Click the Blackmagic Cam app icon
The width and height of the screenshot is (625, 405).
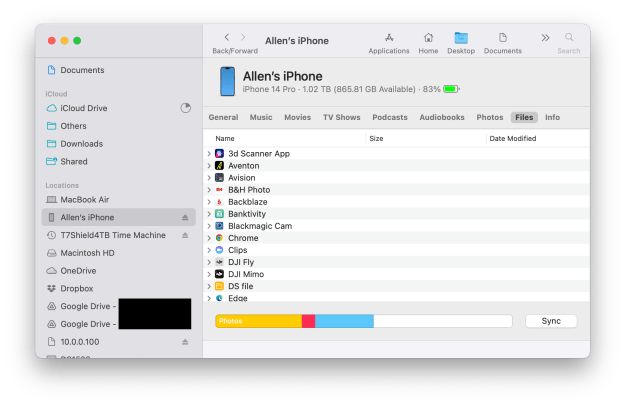219,226
